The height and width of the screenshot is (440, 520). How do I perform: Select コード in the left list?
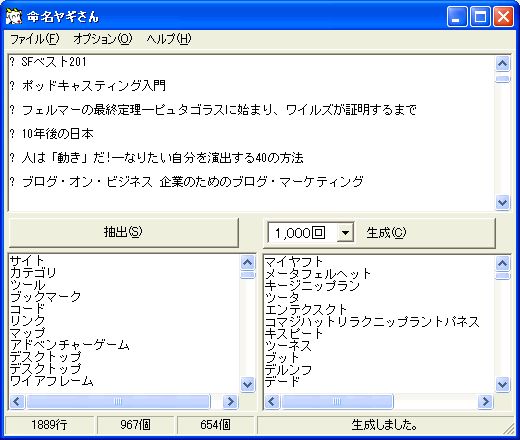click(27, 309)
